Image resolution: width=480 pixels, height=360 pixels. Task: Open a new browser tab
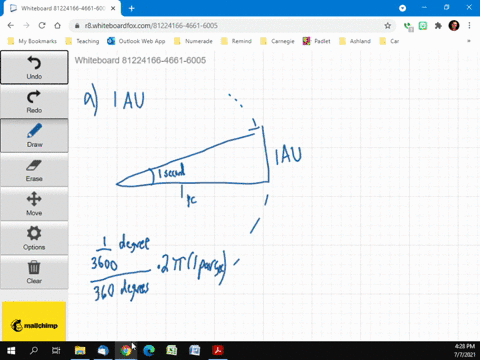[x=131, y=9]
